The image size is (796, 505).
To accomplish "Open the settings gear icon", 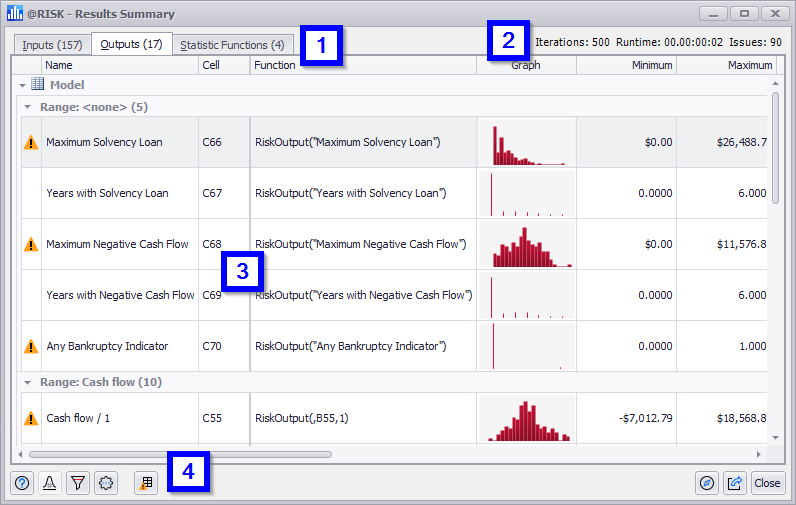I will coord(107,483).
